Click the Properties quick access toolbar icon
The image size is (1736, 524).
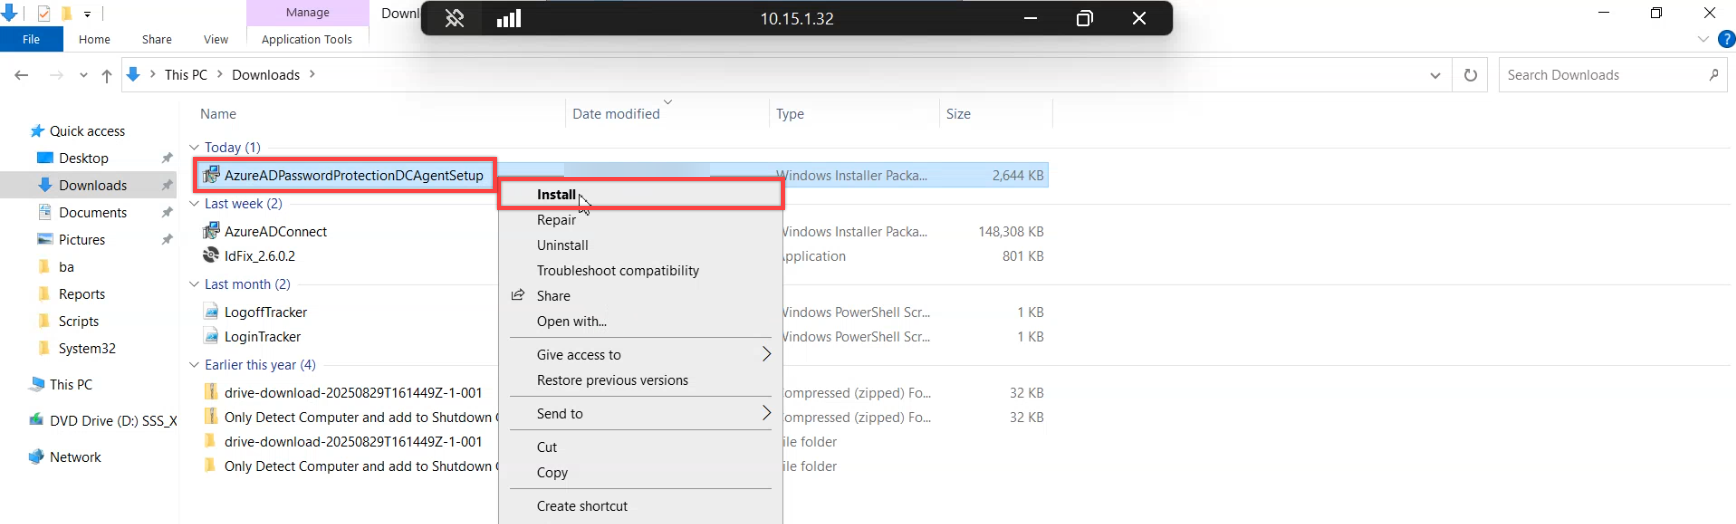click(x=44, y=13)
